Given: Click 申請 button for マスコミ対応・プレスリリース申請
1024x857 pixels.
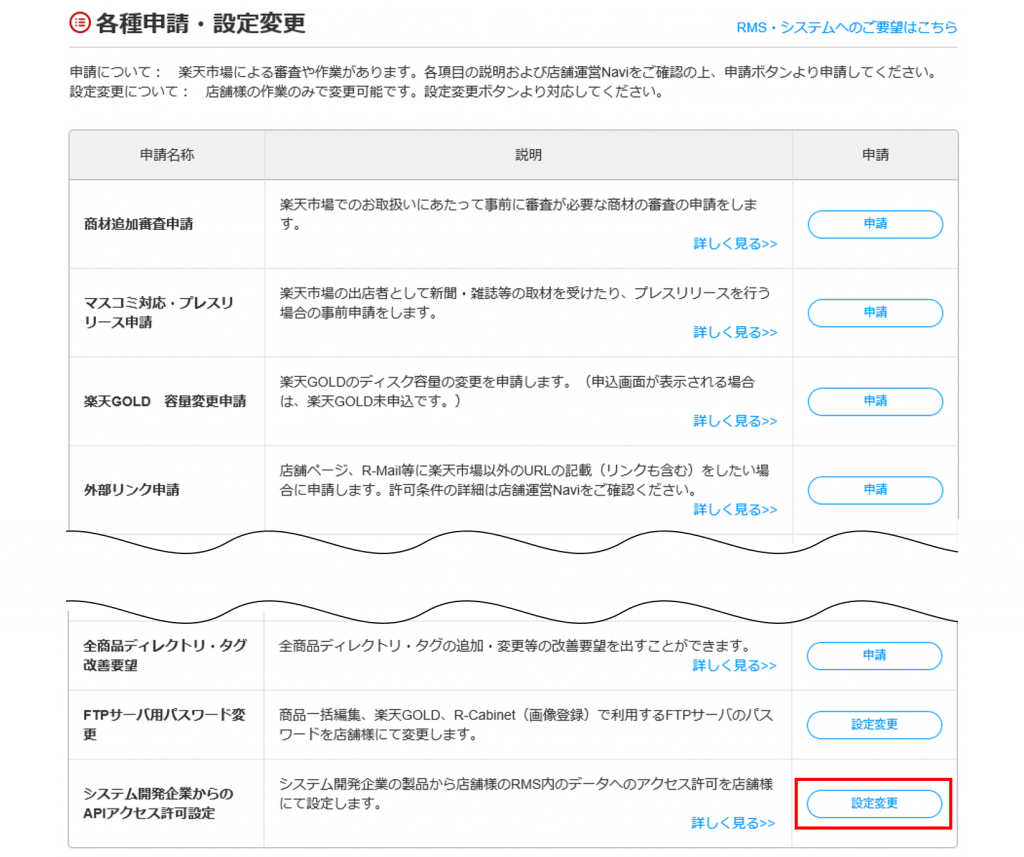Looking at the screenshot, I should [875, 313].
